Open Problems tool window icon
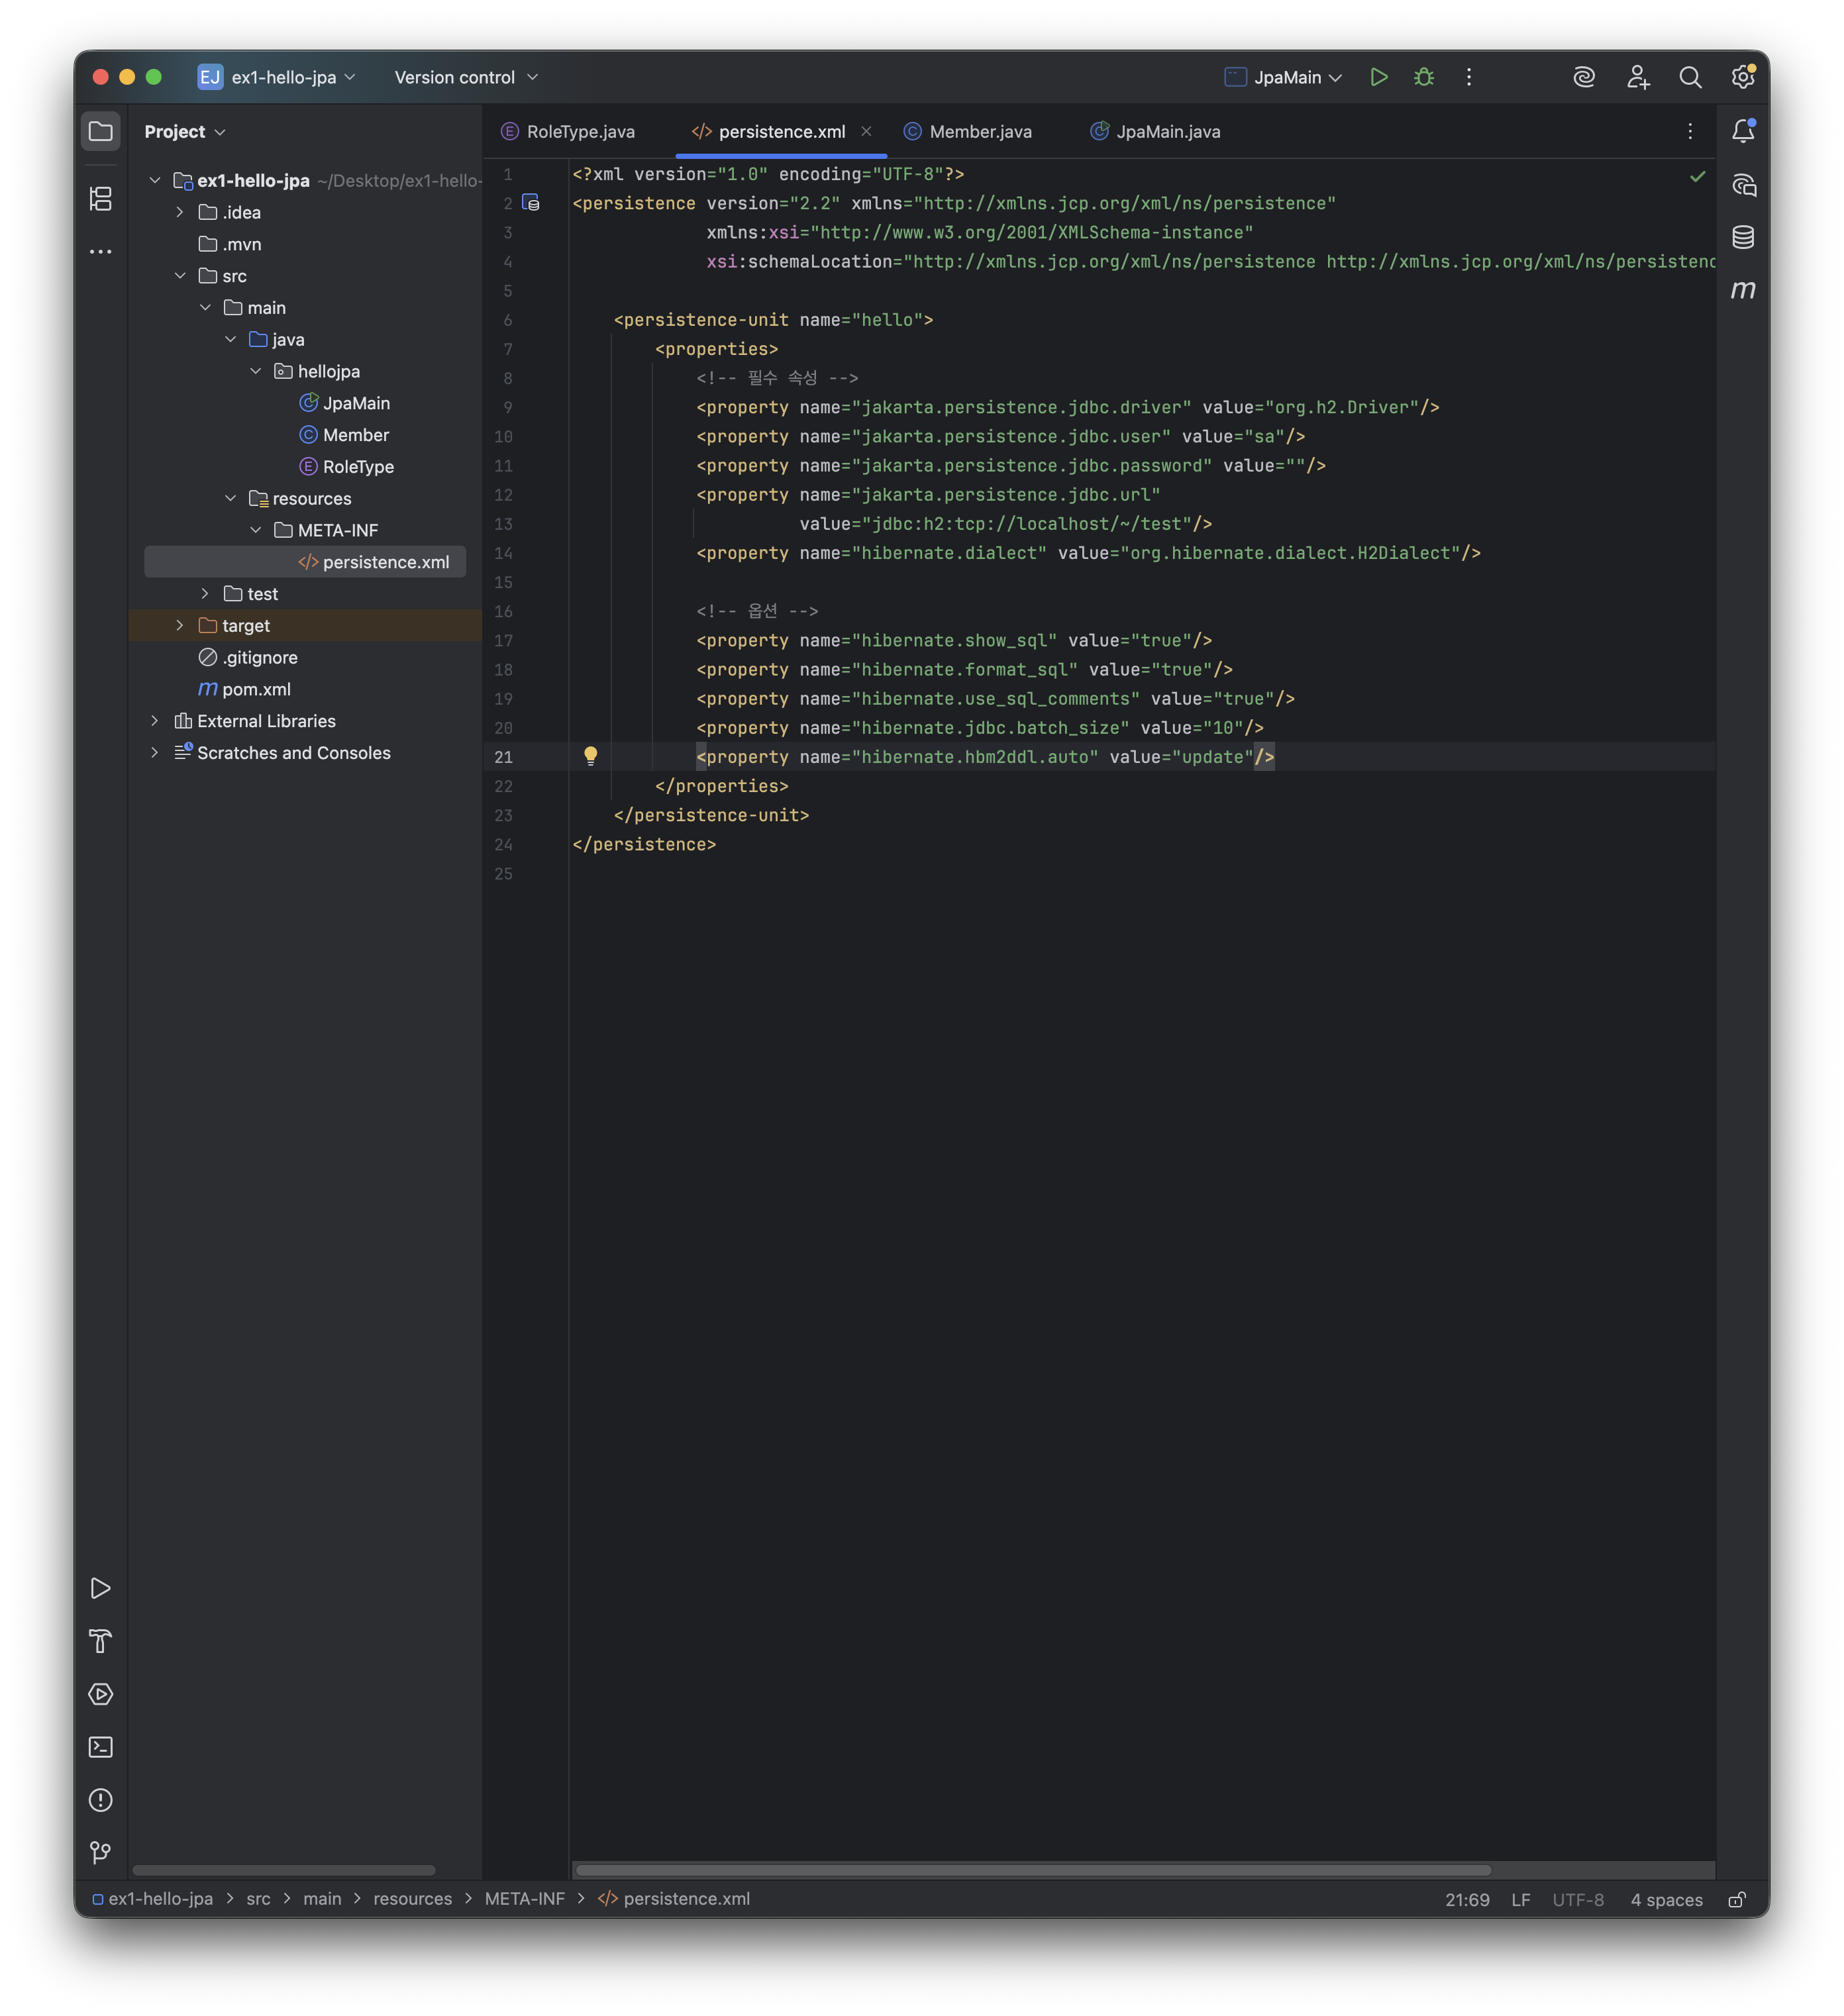The height and width of the screenshot is (2016, 1844). click(101, 1800)
